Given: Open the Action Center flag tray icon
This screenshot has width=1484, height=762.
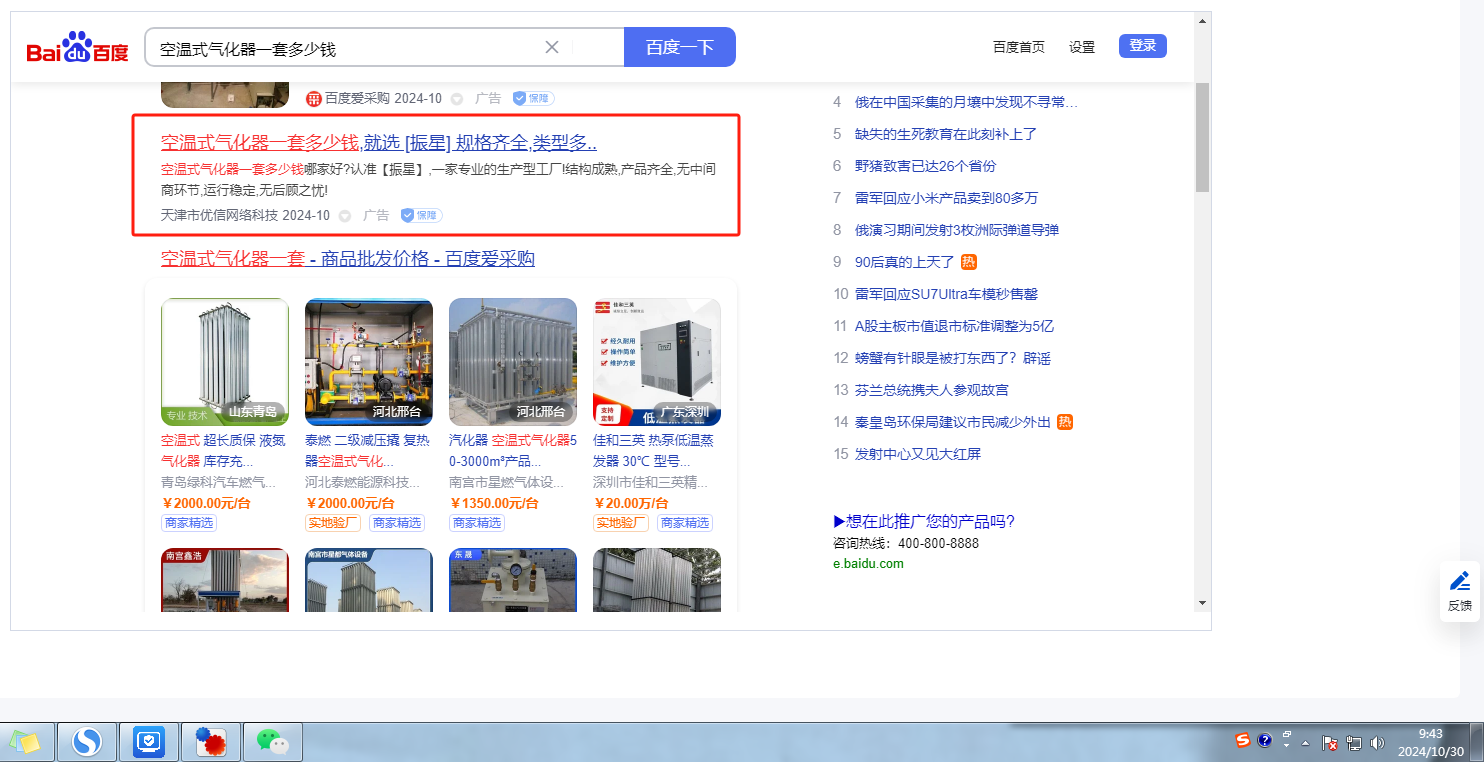Looking at the screenshot, I should [1330, 743].
